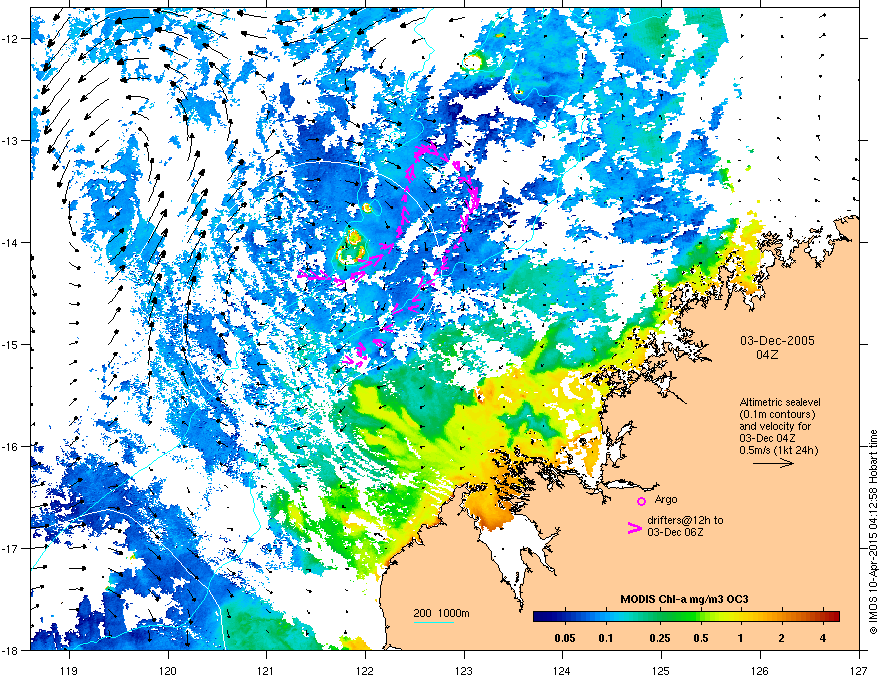Click the 'MODIS Chl-a mg/m3 OC3' title
Viewport: 880px width, 680px height.
tap(684, 599)
